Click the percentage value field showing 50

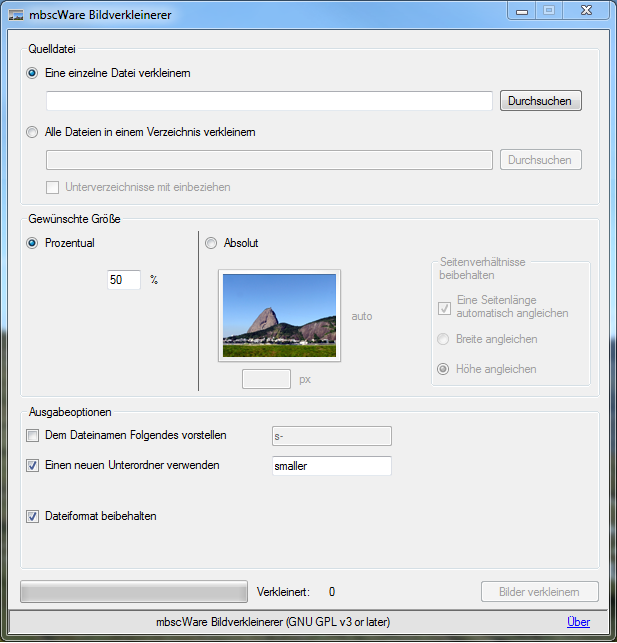[x=123, y=280]
